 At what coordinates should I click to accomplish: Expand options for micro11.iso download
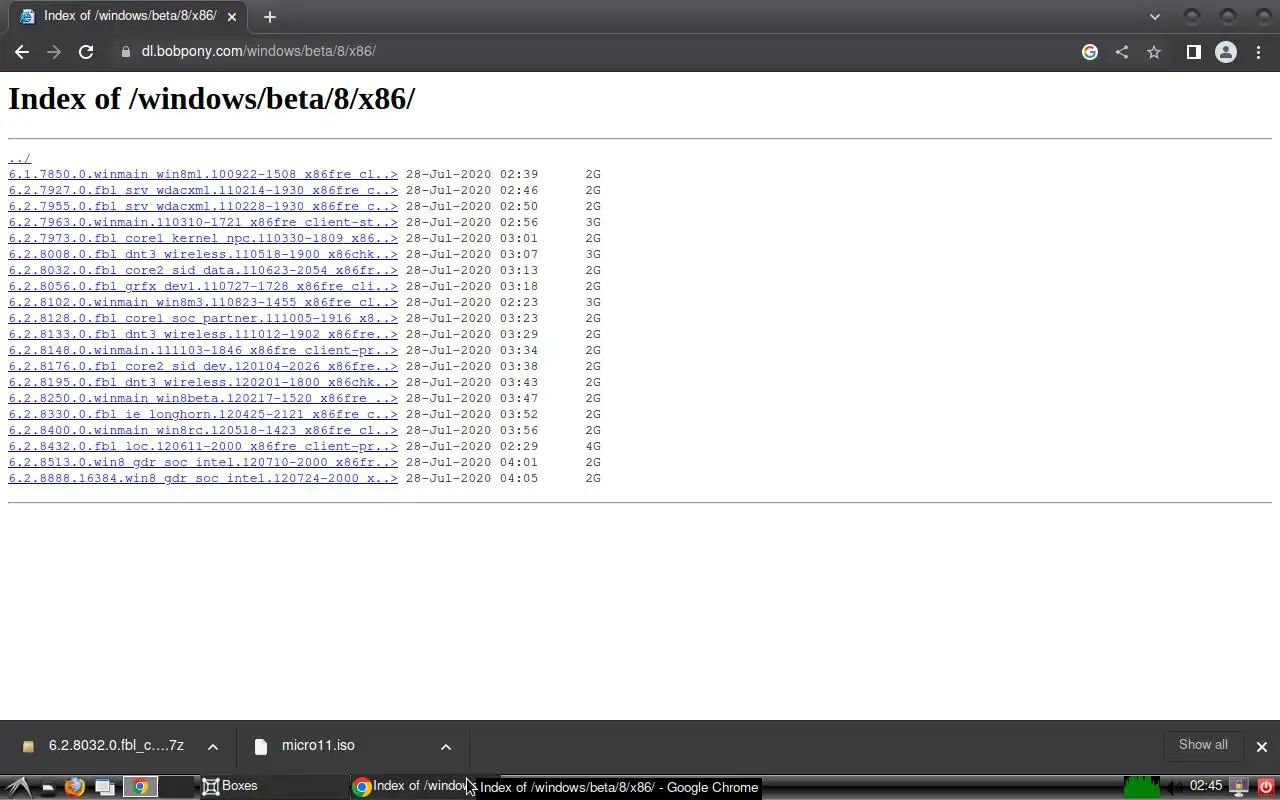click(446, 746)
